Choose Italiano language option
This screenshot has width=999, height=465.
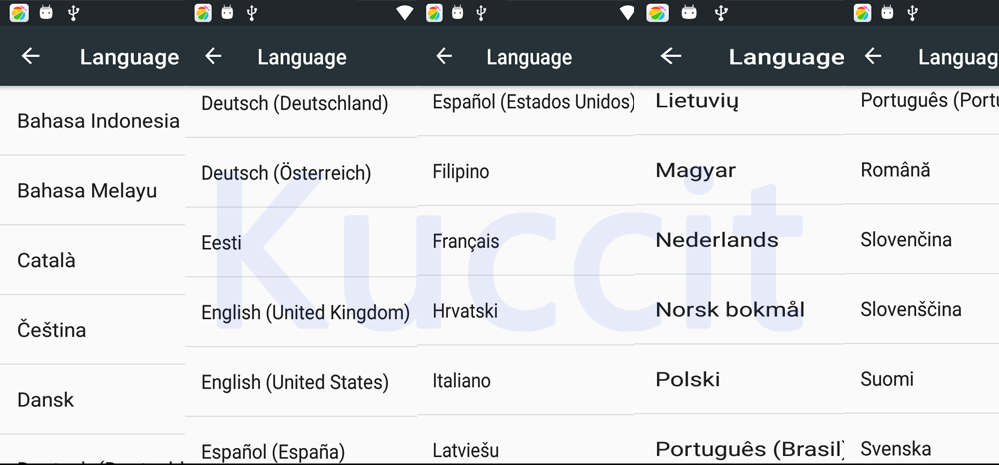pyautogui.click(x=462, y=381)
